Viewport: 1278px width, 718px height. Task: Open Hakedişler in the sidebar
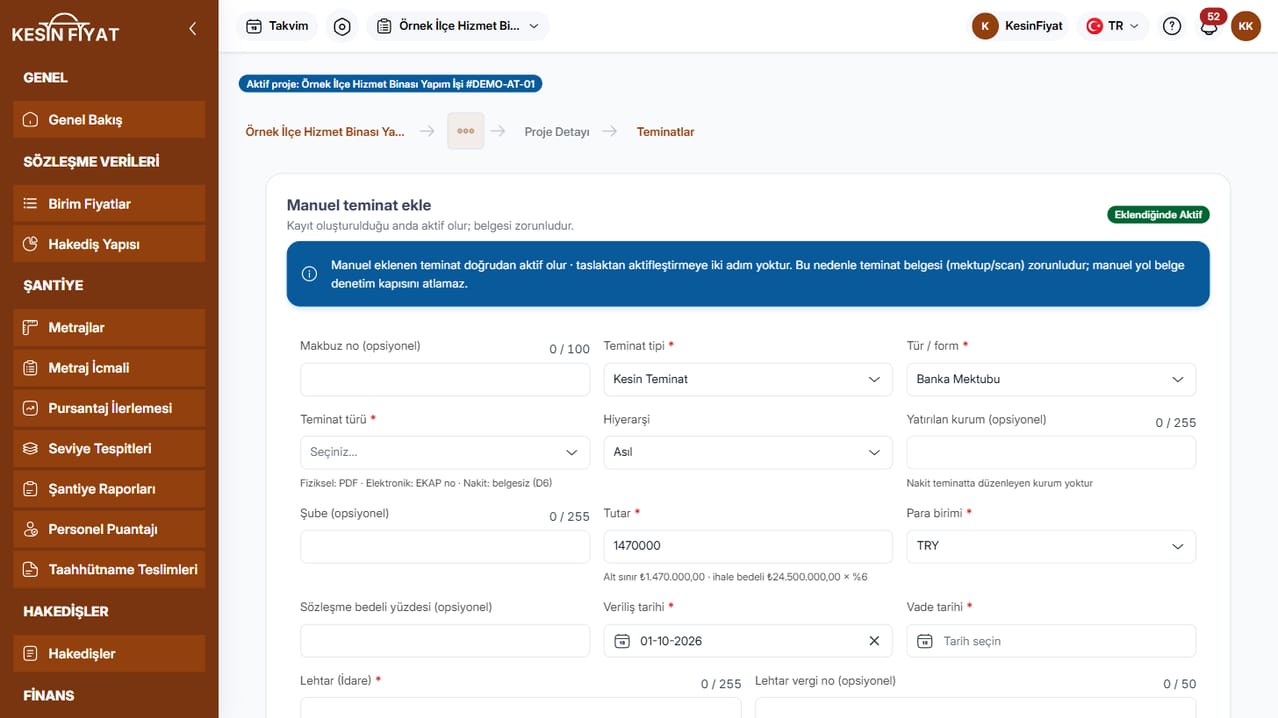click(x=109, y=654)
